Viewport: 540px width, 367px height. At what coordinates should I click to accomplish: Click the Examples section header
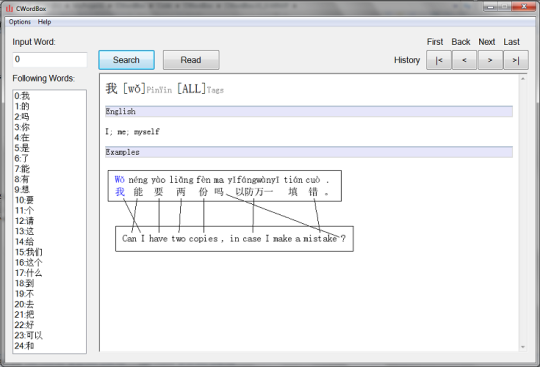[309, 152]
